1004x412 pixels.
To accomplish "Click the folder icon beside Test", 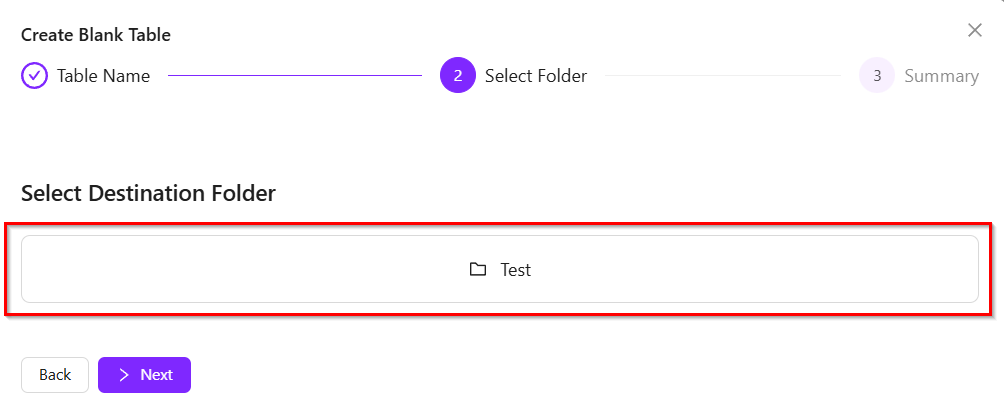I will point(478,270).
